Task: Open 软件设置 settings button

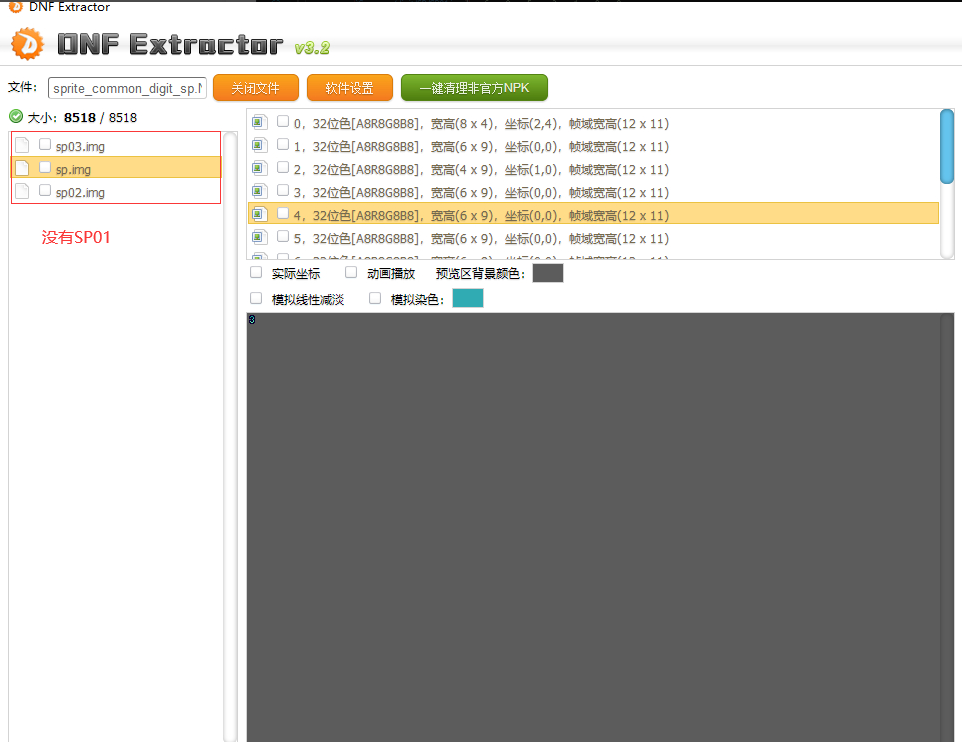Action: point(349,88)
